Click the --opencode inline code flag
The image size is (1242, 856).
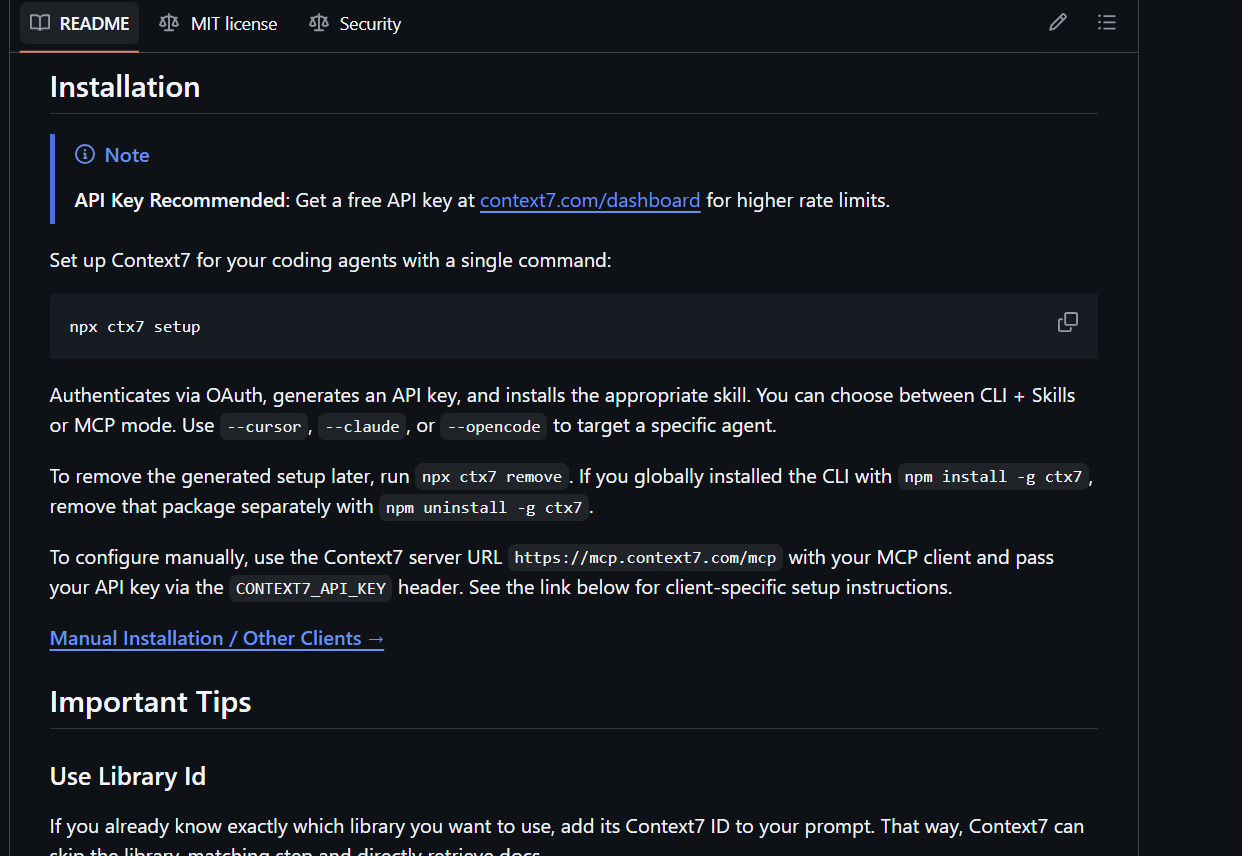coord(494,426)
